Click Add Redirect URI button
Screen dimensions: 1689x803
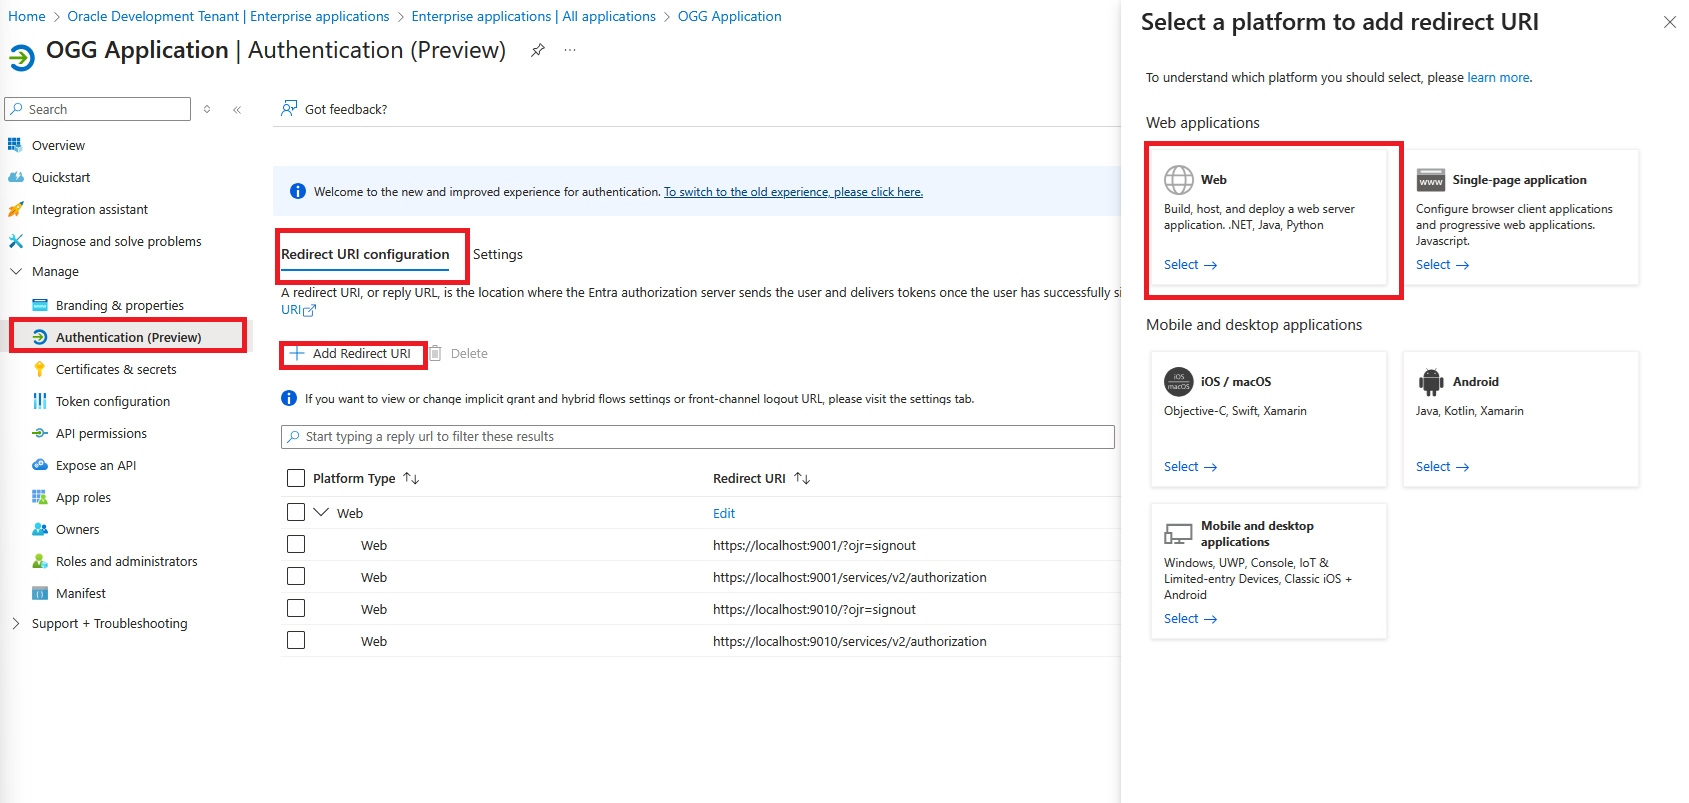[x=352, y=354]
